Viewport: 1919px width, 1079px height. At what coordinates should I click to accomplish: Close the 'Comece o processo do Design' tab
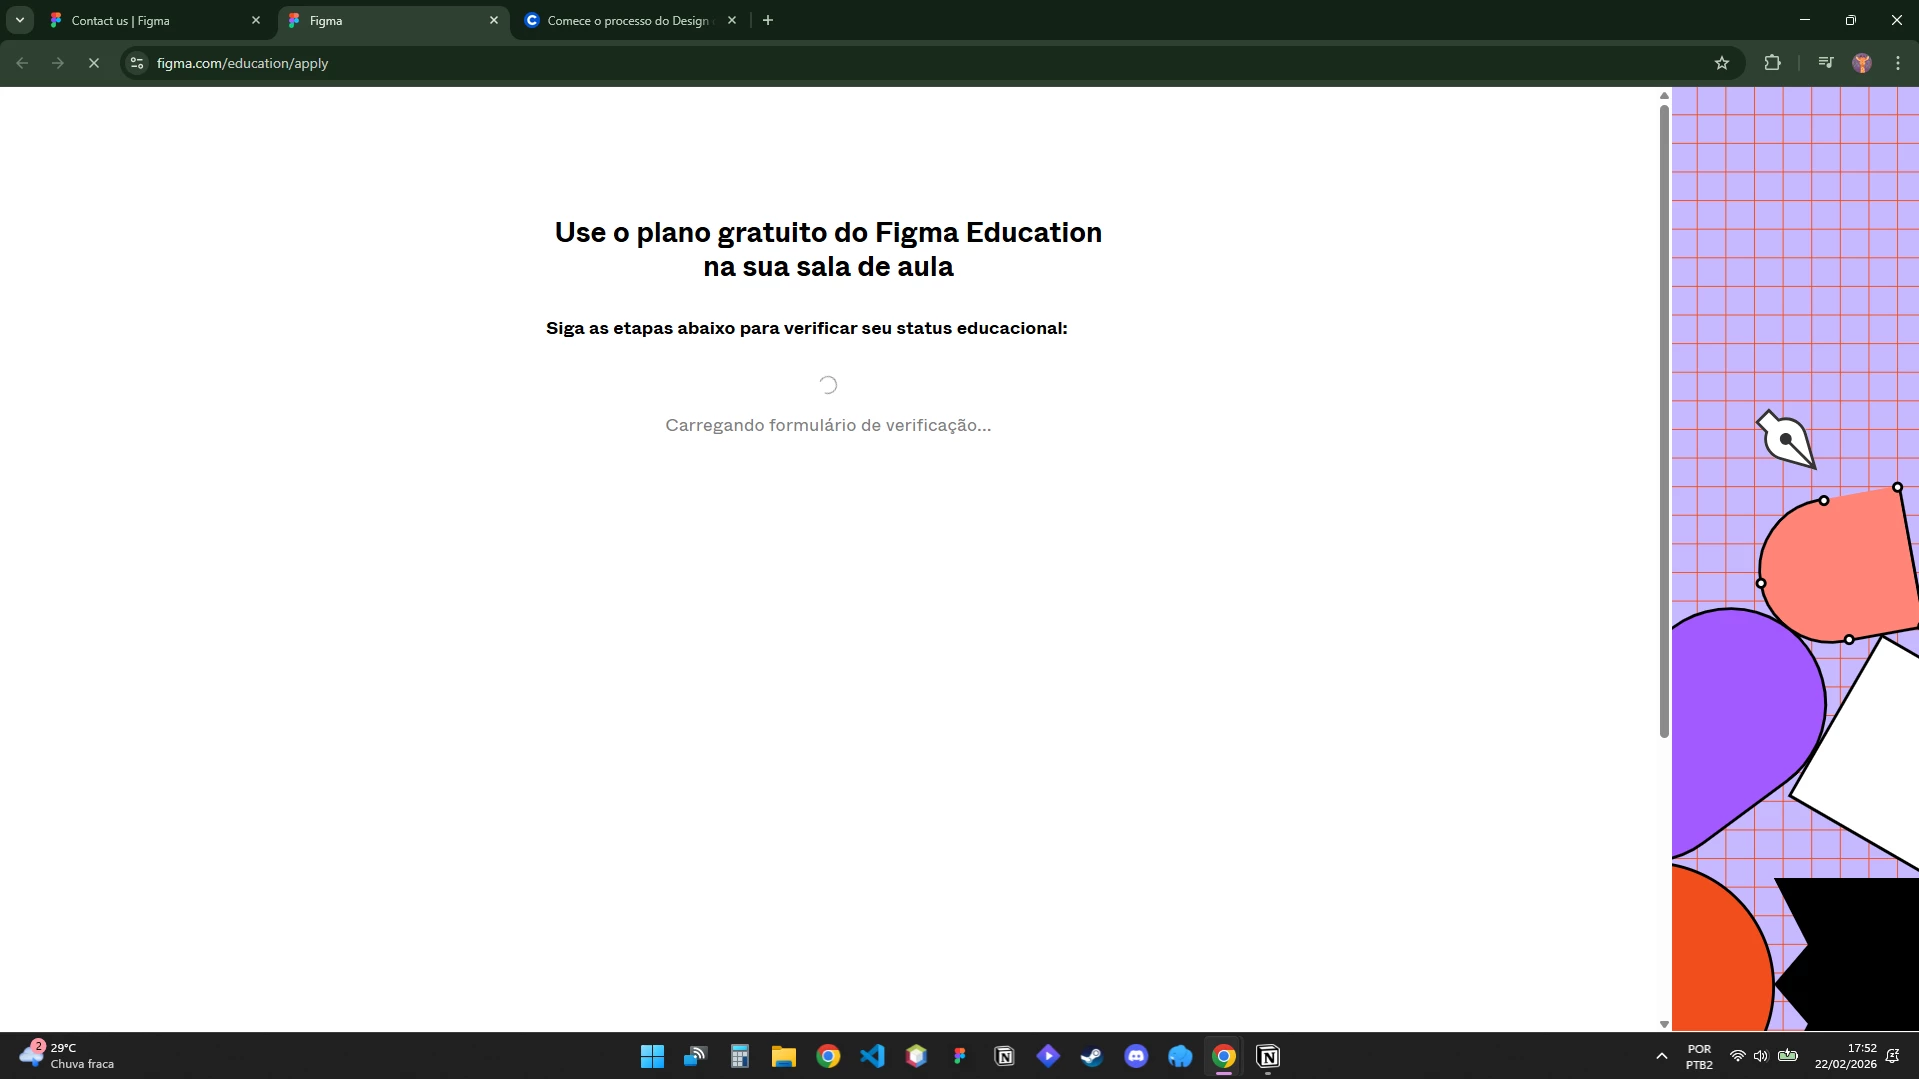(732, 20)
